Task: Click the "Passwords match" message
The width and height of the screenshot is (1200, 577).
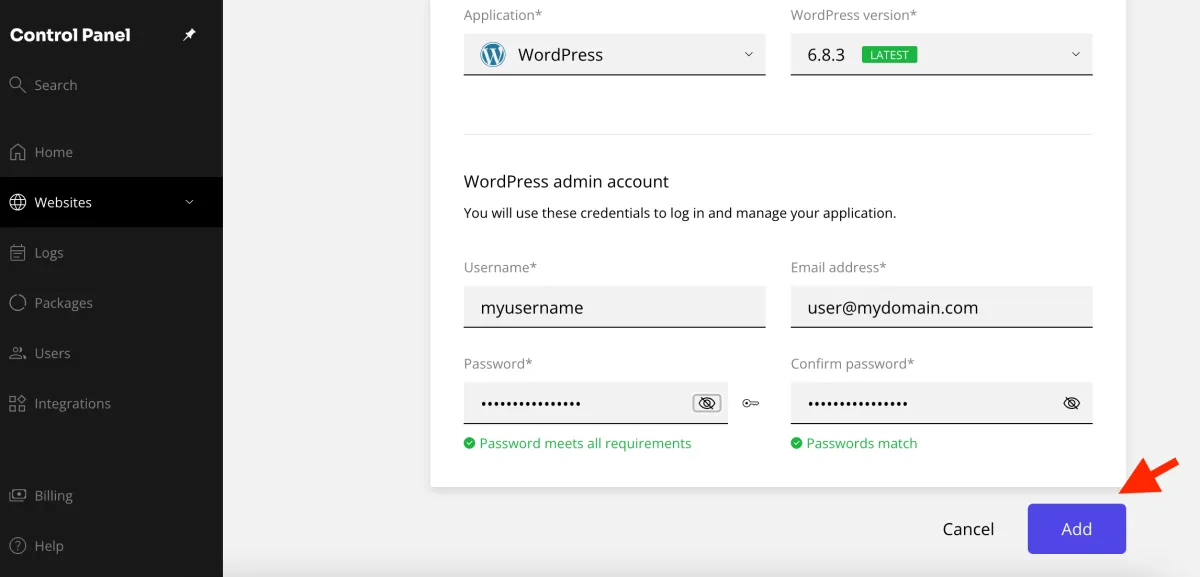Action: click(862, 443)
